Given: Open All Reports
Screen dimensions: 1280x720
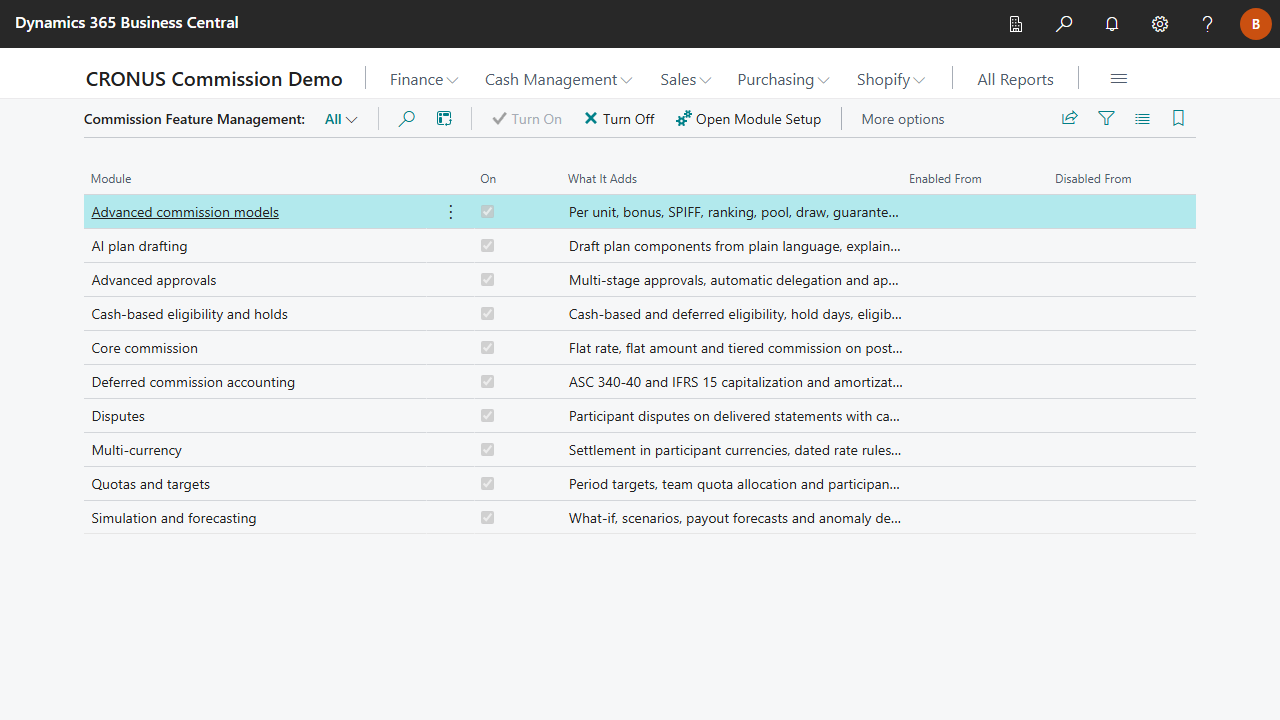Looking at the screenshot, I should [1015, 79].
